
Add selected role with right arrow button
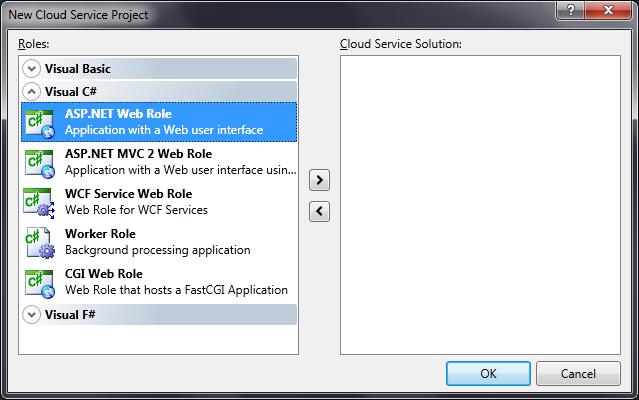click(320, 181)
